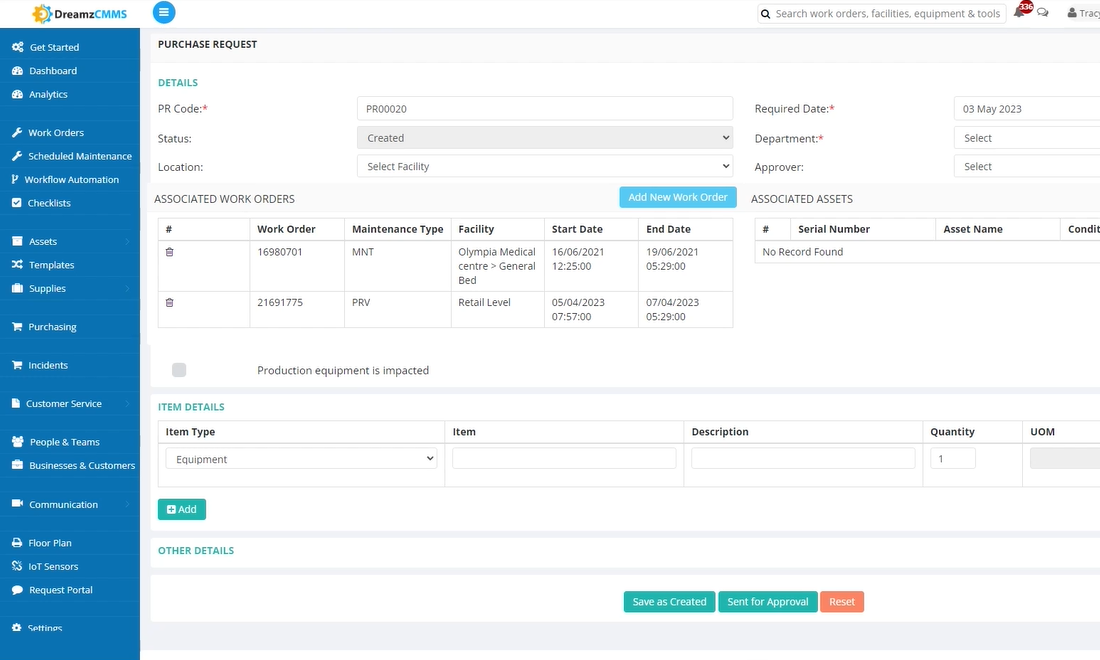1100x660 pixels.
Task: Check the Production equipment is impacted checkbox
Action: tap(178, 369)
